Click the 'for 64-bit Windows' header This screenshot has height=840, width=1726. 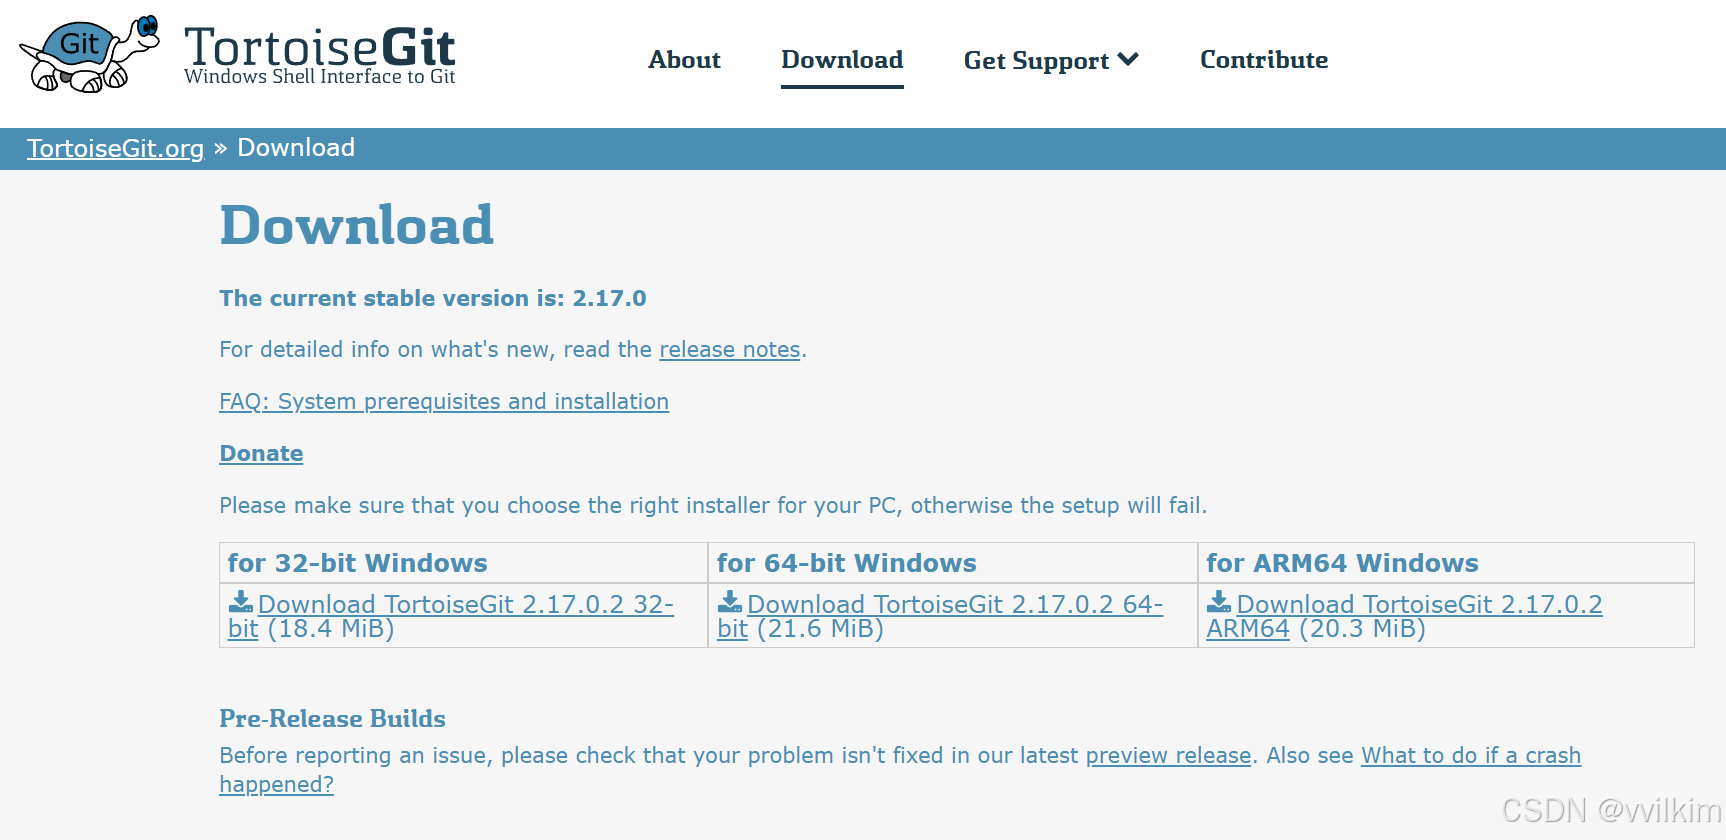click(x=846, y=563)
